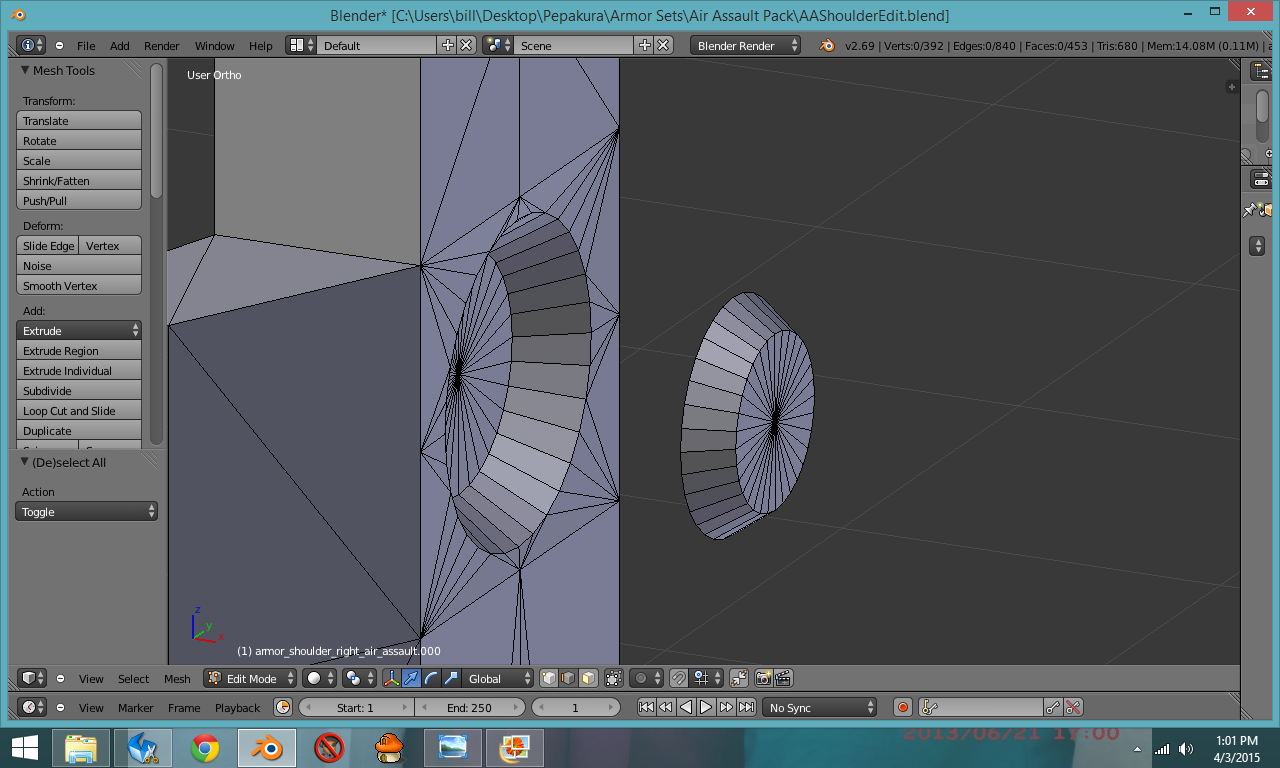
Task: Open the Toggle action dropdown
Action: coord(86,511)
